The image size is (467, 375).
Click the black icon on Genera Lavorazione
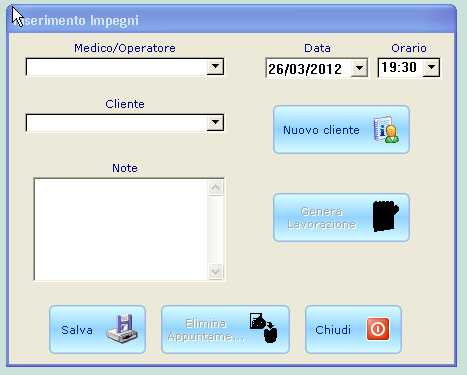[386, 216]
